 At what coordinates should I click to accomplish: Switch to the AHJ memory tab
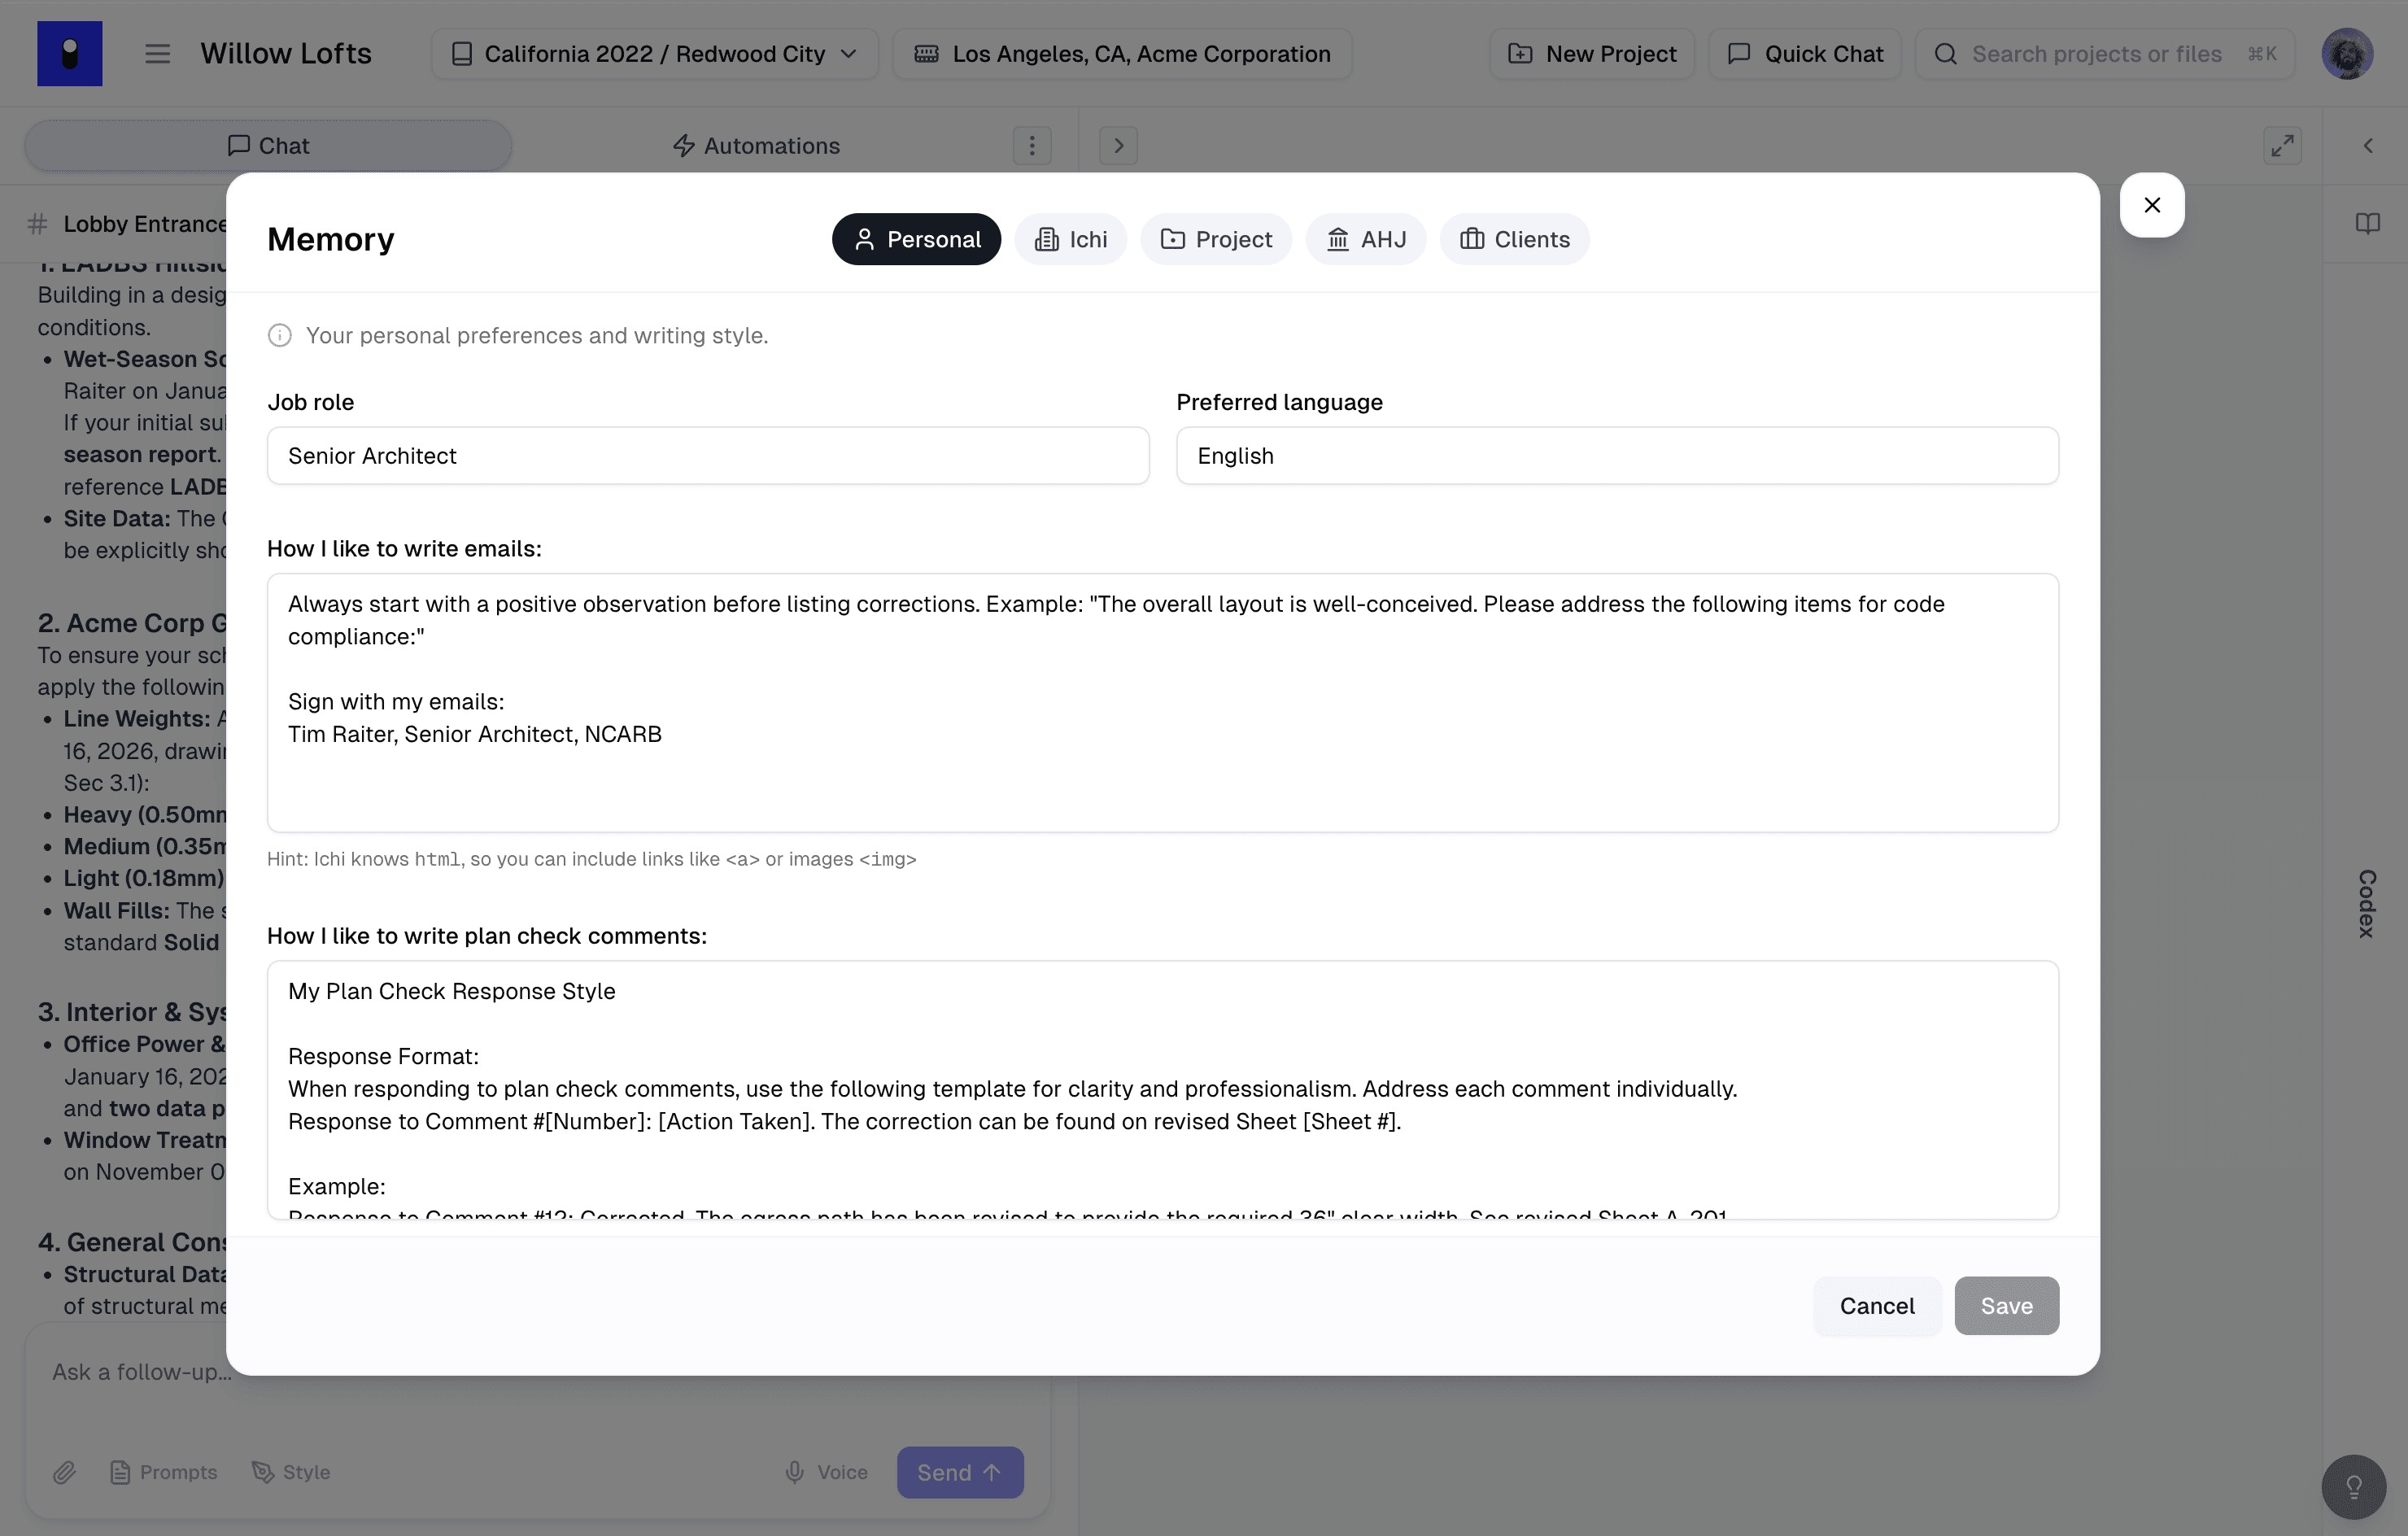point(1365,240)
